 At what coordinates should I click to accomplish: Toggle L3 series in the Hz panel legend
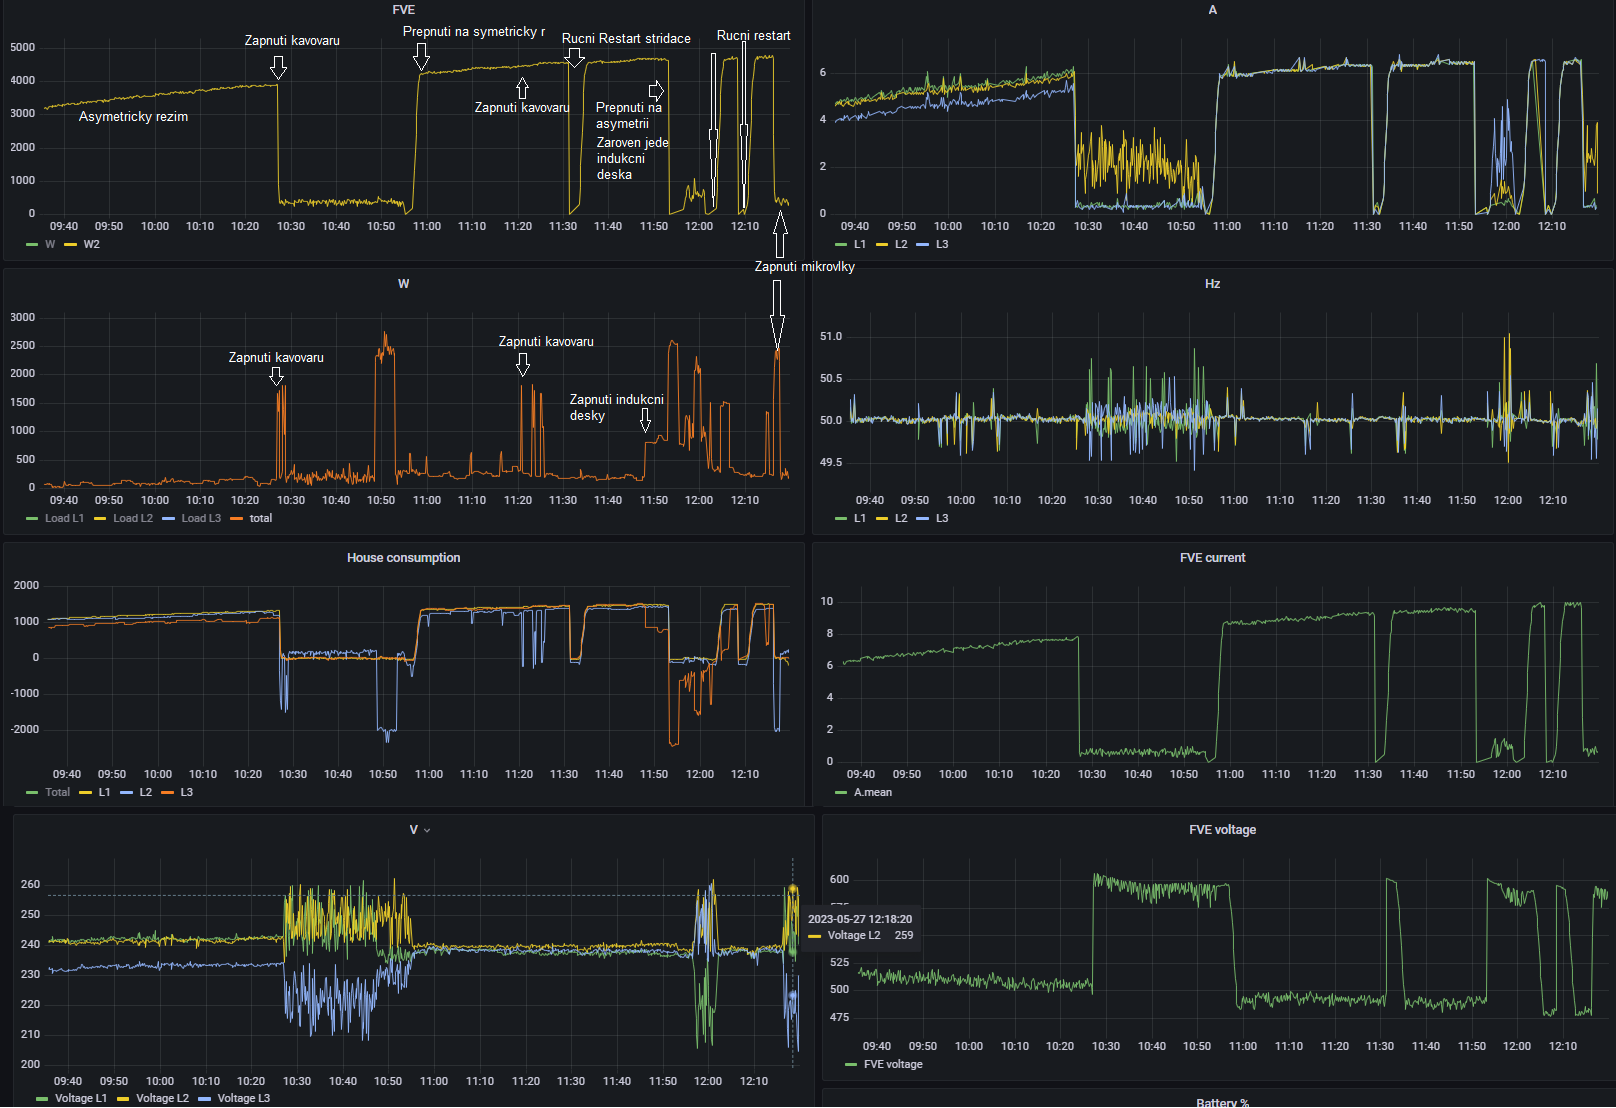tap(942, 518)
